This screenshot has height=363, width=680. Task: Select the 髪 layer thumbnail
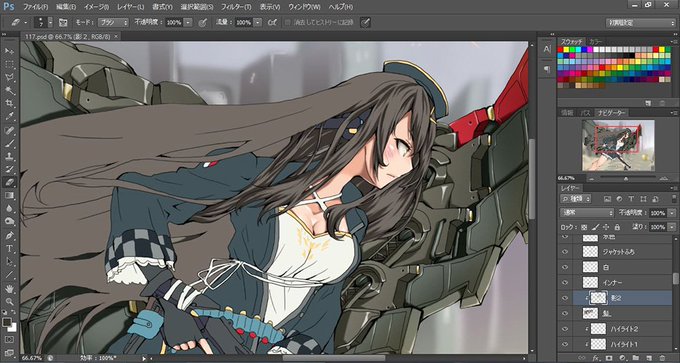[590, 313]
